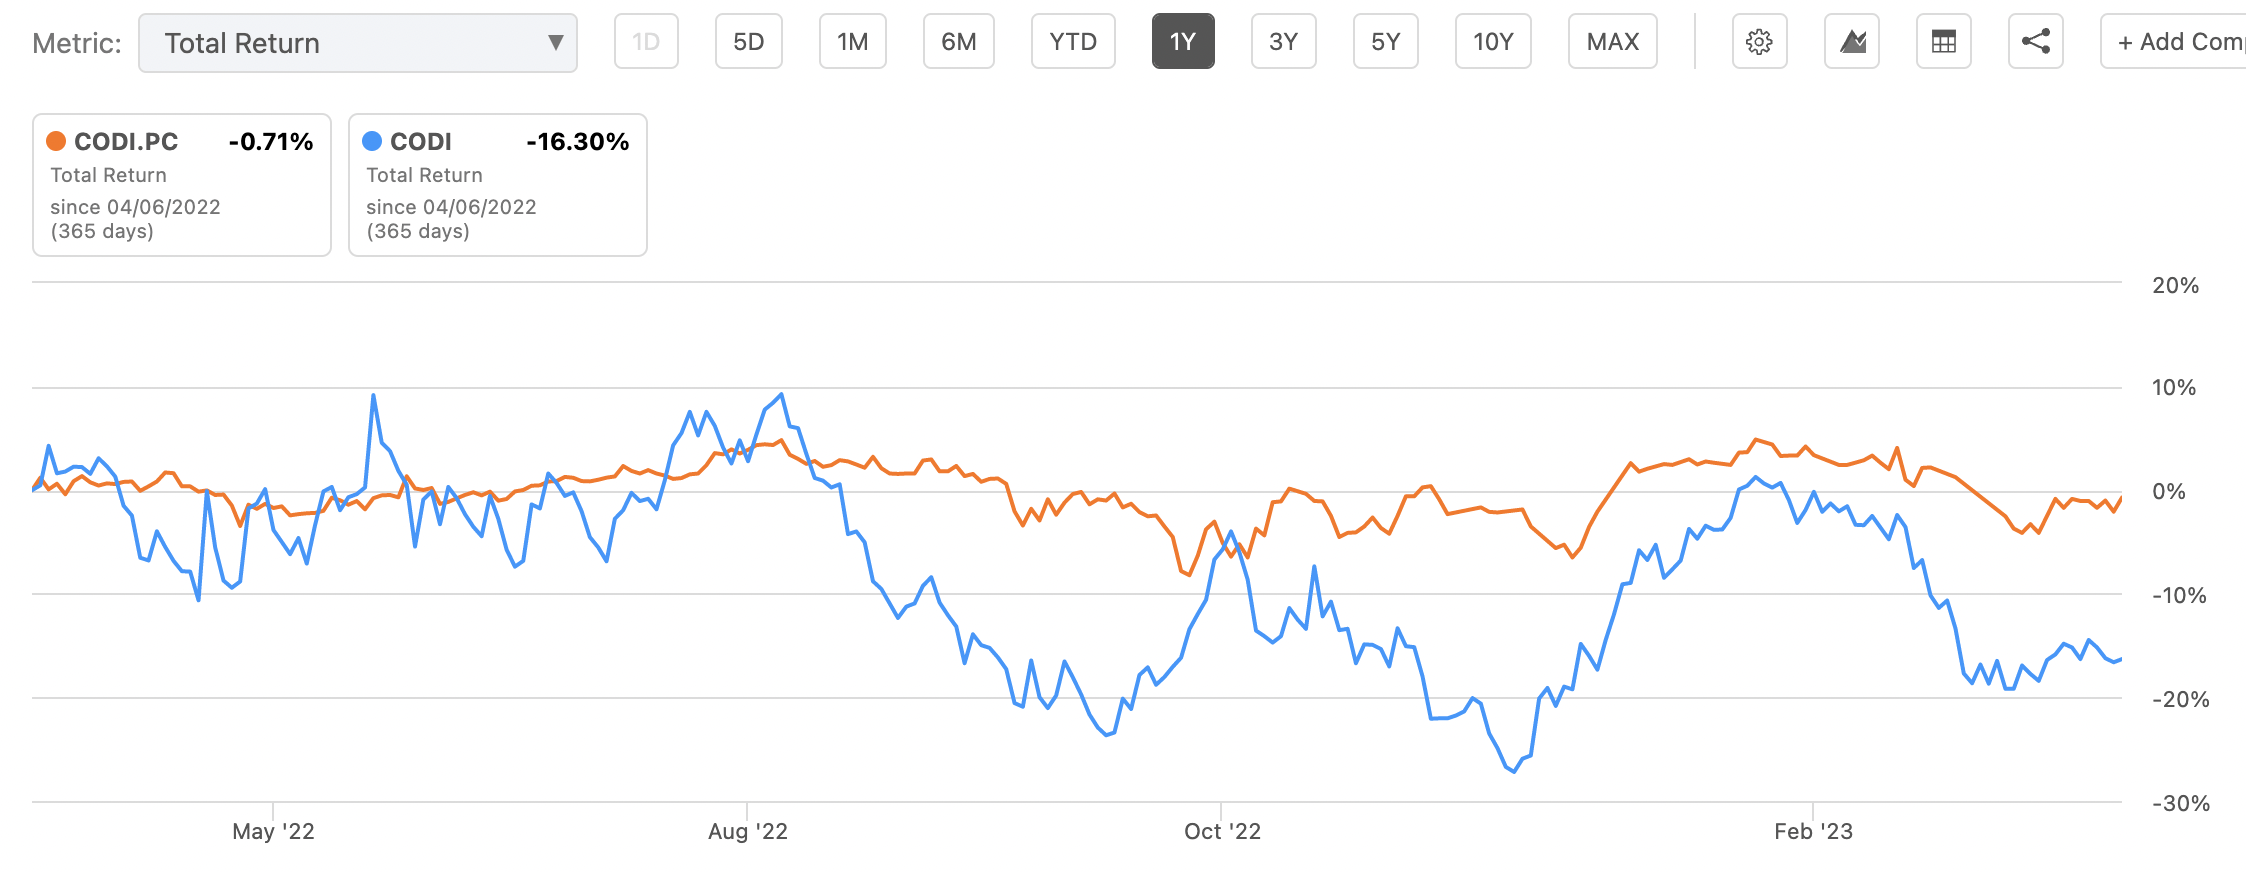
Task: Click the blue CODI color dot
Action: [372, 142]
